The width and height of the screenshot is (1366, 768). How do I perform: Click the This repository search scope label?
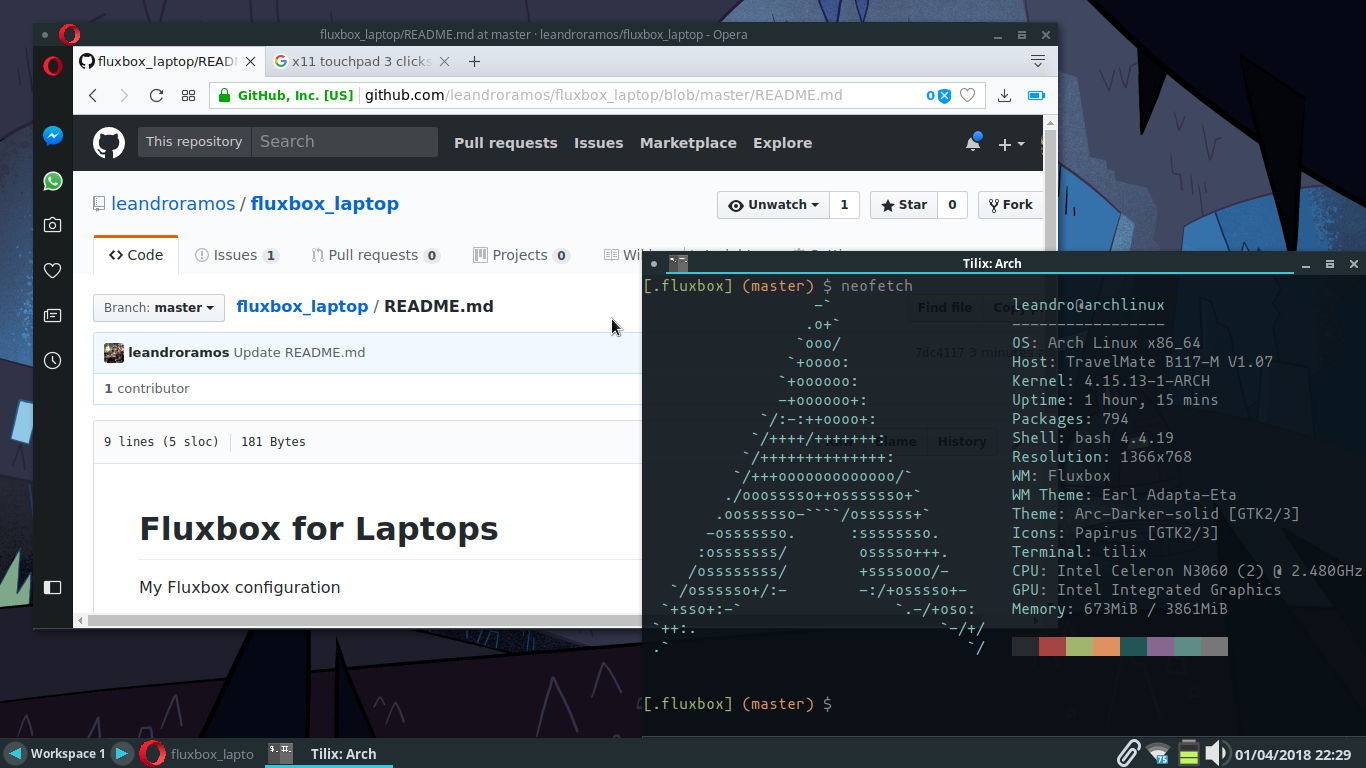coord(194,142)
